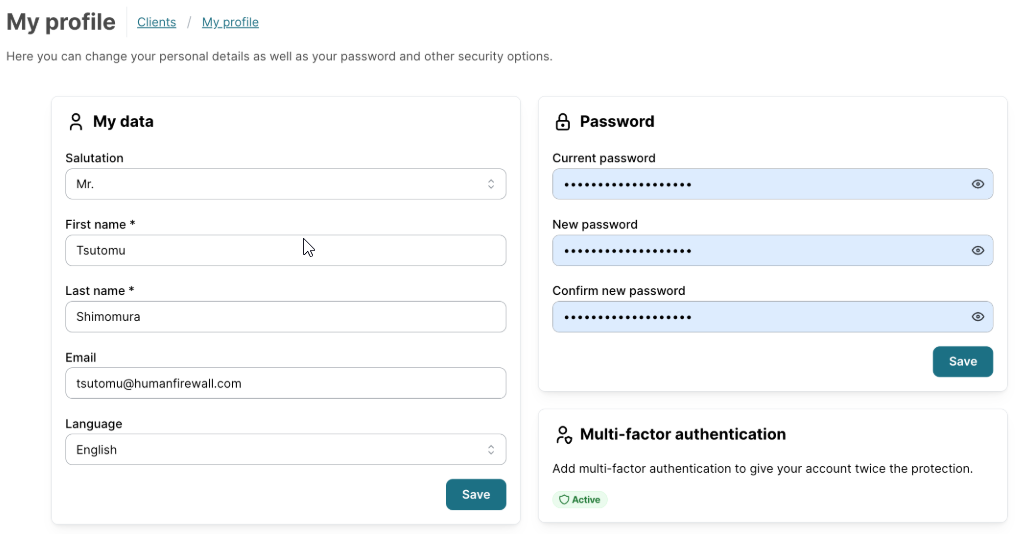Click into the Last name field
Viewport: 1036px width, 534px height.
pyautogui.click(x=285, y=317)
